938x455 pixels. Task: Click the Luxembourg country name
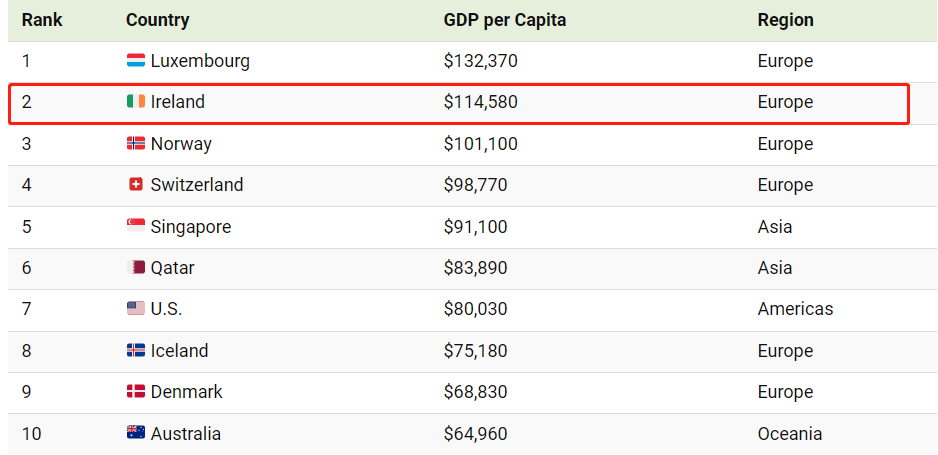tap(200, 61)
